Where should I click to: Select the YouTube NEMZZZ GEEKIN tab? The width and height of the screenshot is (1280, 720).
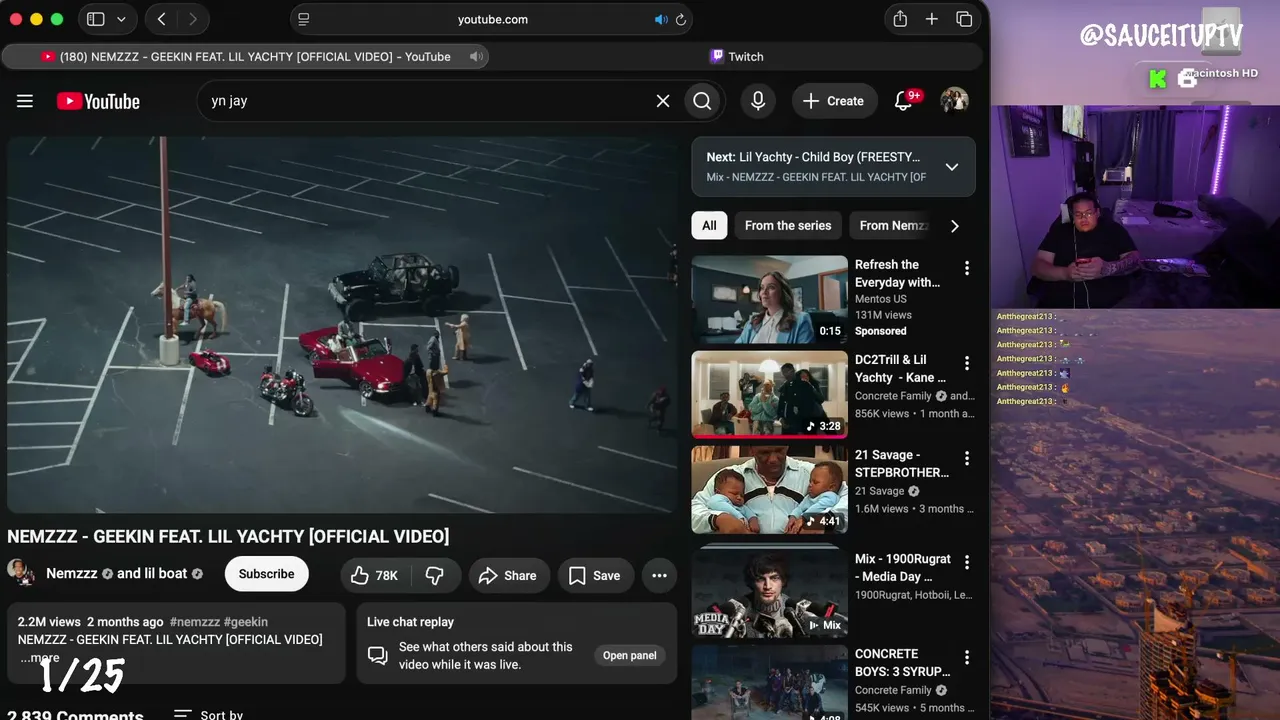tap(246, 57)
